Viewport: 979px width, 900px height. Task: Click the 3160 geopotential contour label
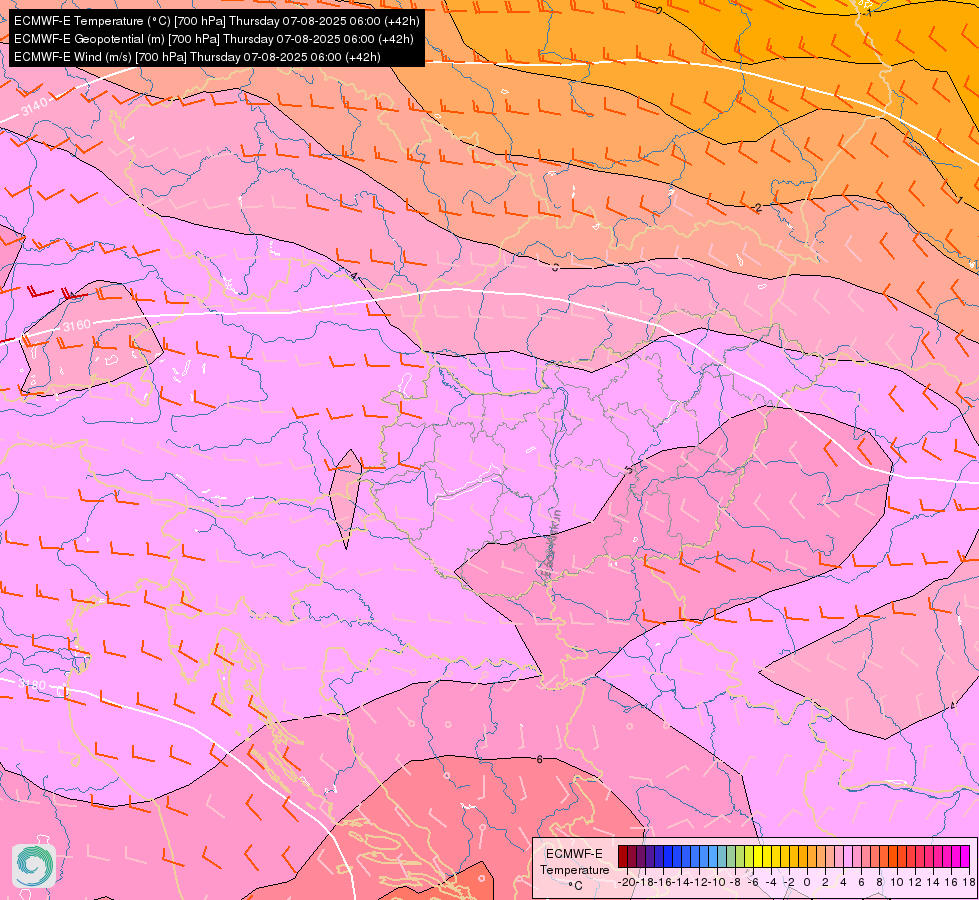point(76,325)
